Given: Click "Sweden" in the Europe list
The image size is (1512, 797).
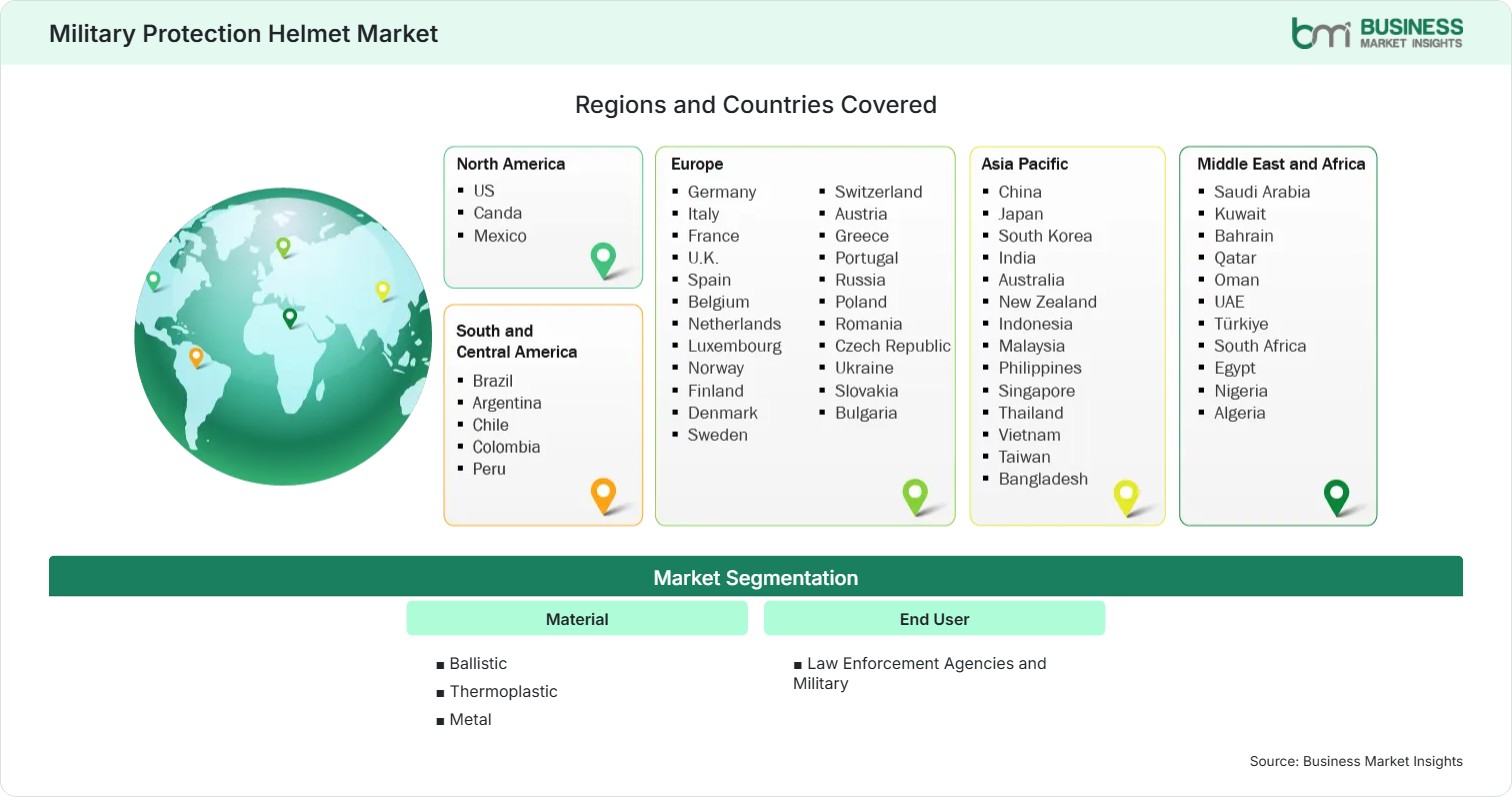Looking at the screenshot, I should [718, 434].
